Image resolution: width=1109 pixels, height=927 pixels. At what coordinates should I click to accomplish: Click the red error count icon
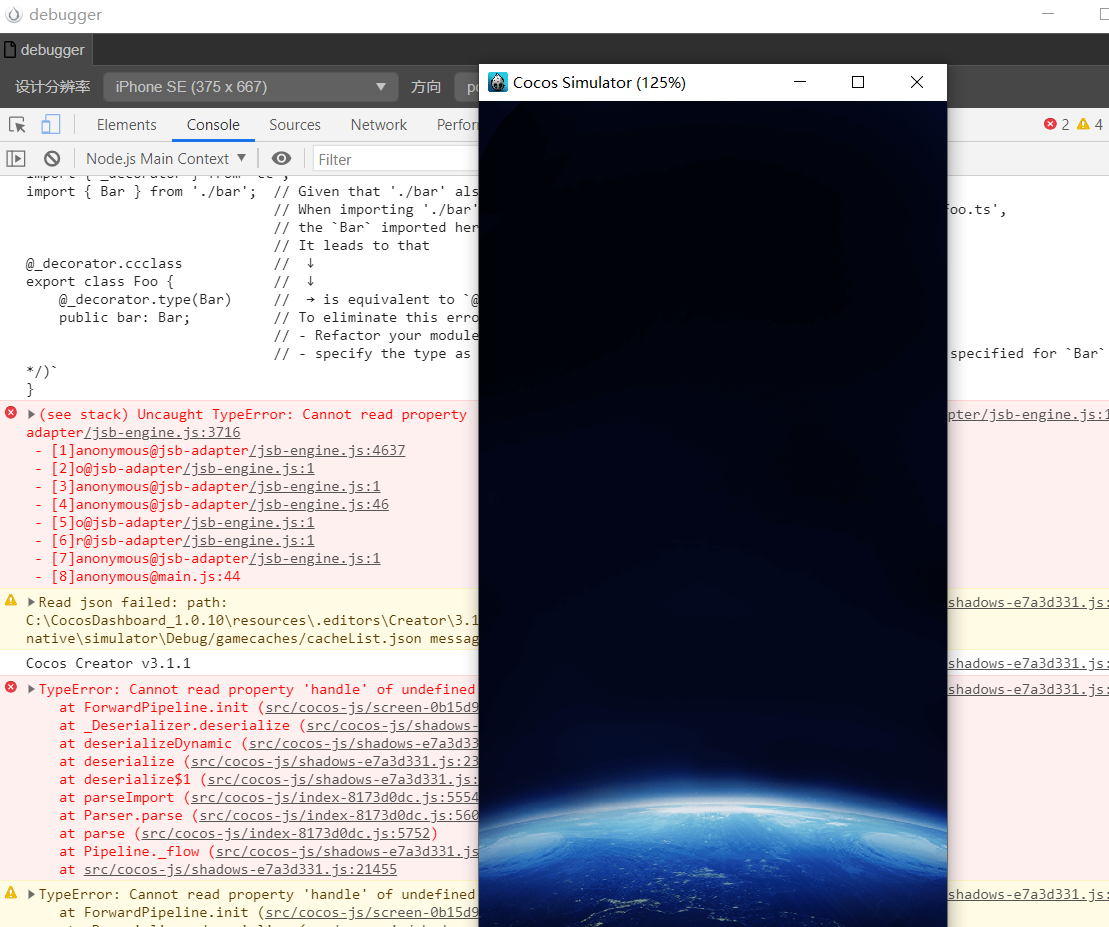(x=1050, y=124)
